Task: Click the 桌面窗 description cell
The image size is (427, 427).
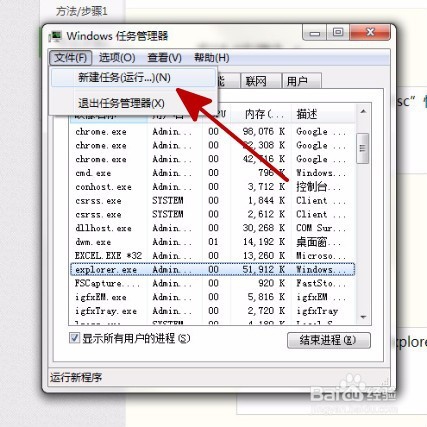Action: click(x=318, y=242)
